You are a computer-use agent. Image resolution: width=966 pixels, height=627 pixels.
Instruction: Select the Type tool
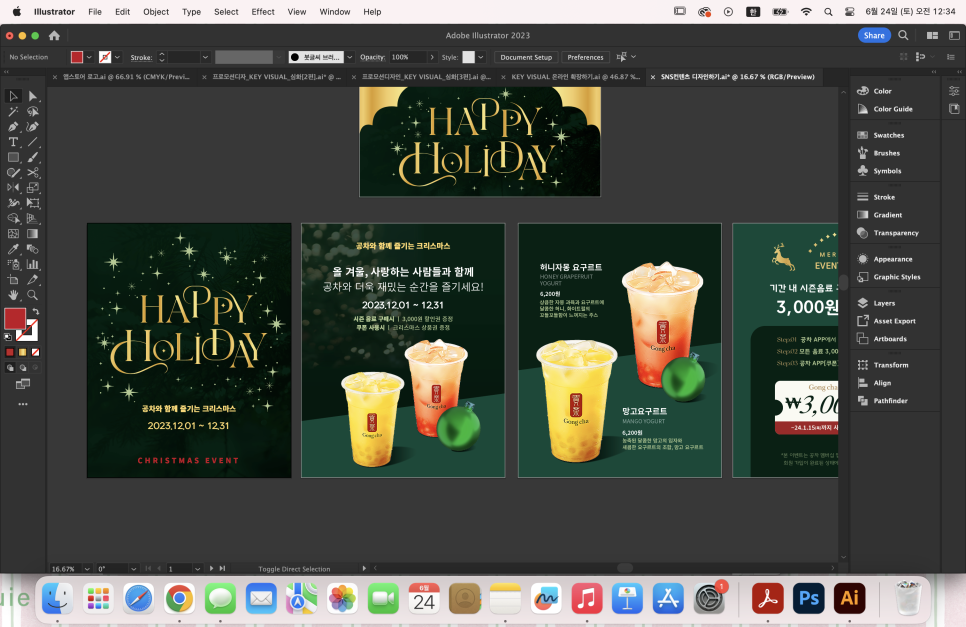pos(13,142)
